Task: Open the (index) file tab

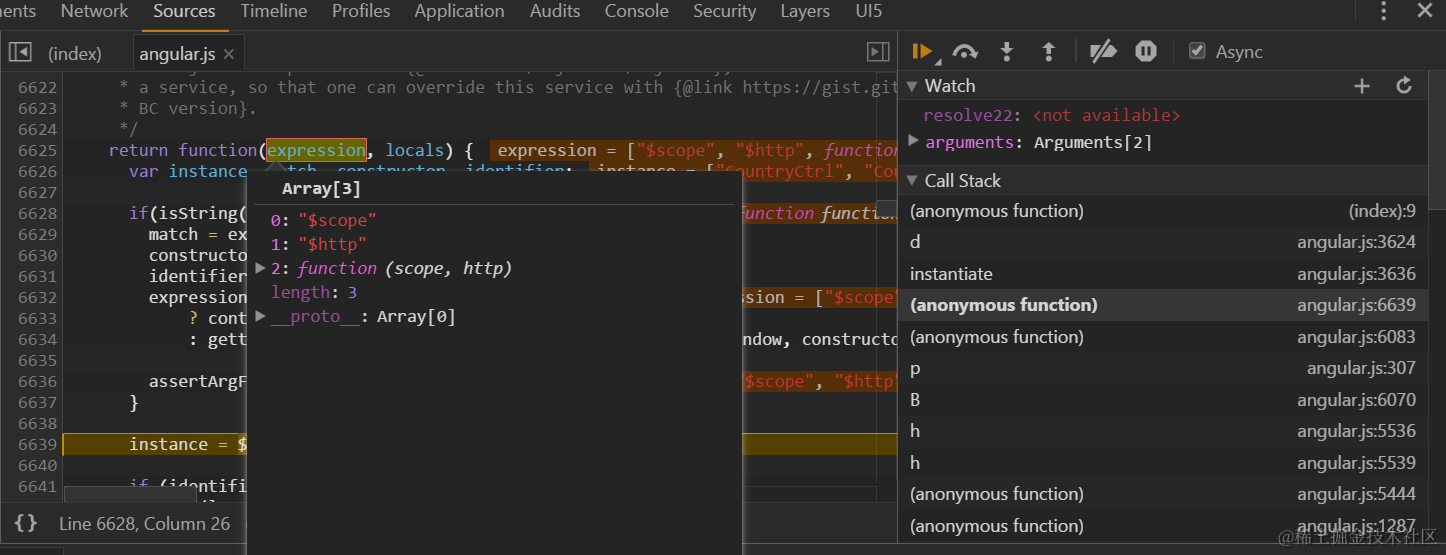Action: pyautogui.click(x=75, y=54)
